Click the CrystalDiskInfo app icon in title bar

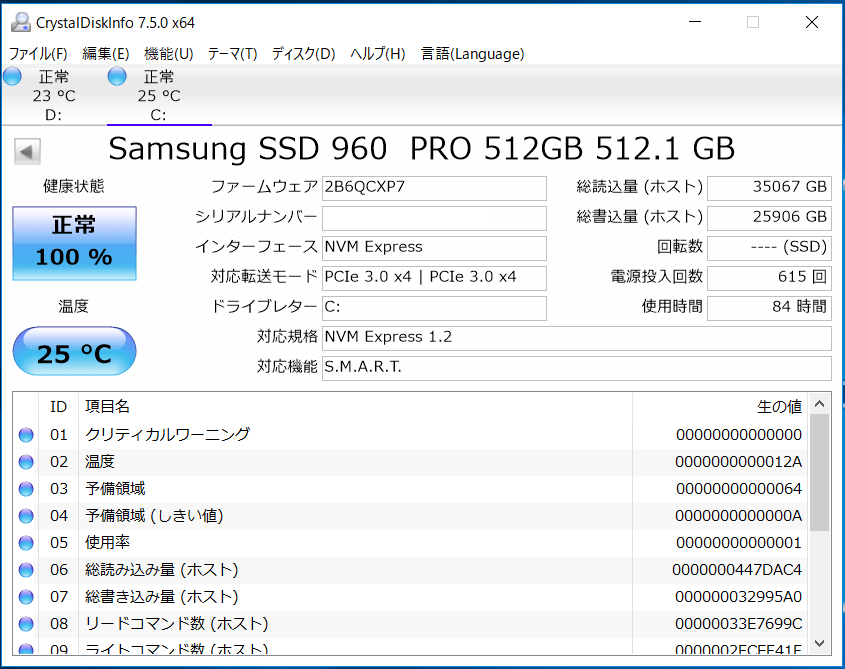coord(20,22)
